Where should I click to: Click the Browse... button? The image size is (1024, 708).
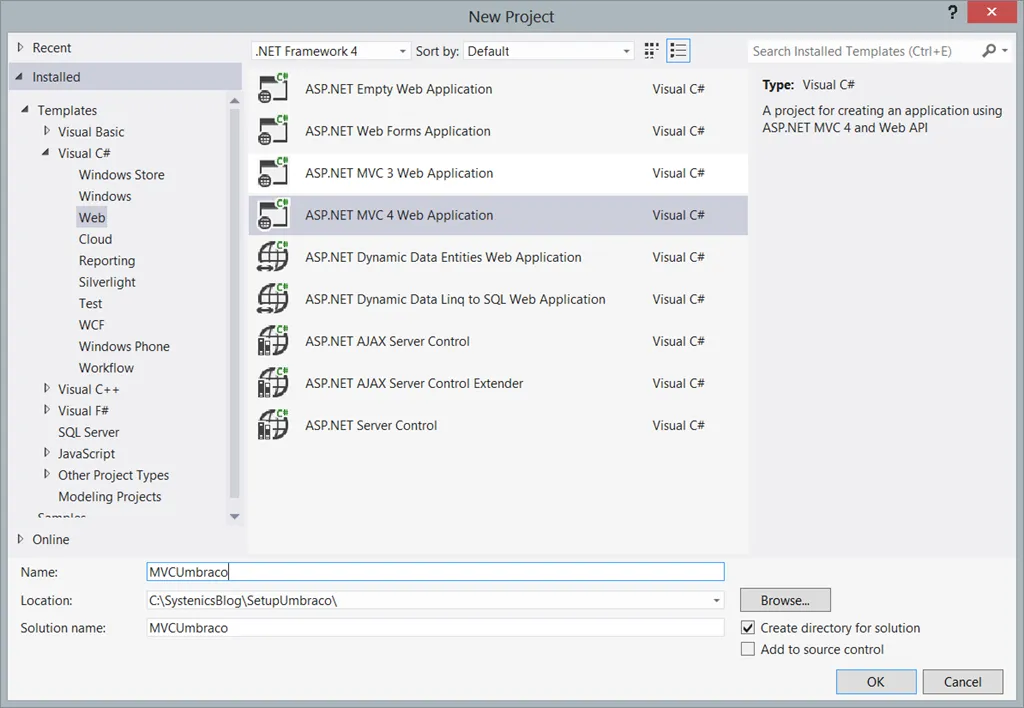pyautogui.click(x=785, y=600)
